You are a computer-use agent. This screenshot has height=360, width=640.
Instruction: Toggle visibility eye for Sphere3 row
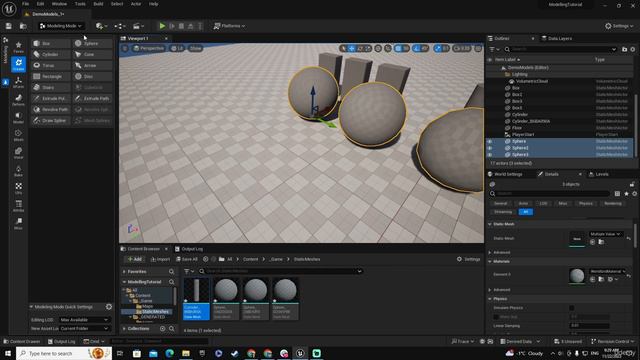(490, 155)
